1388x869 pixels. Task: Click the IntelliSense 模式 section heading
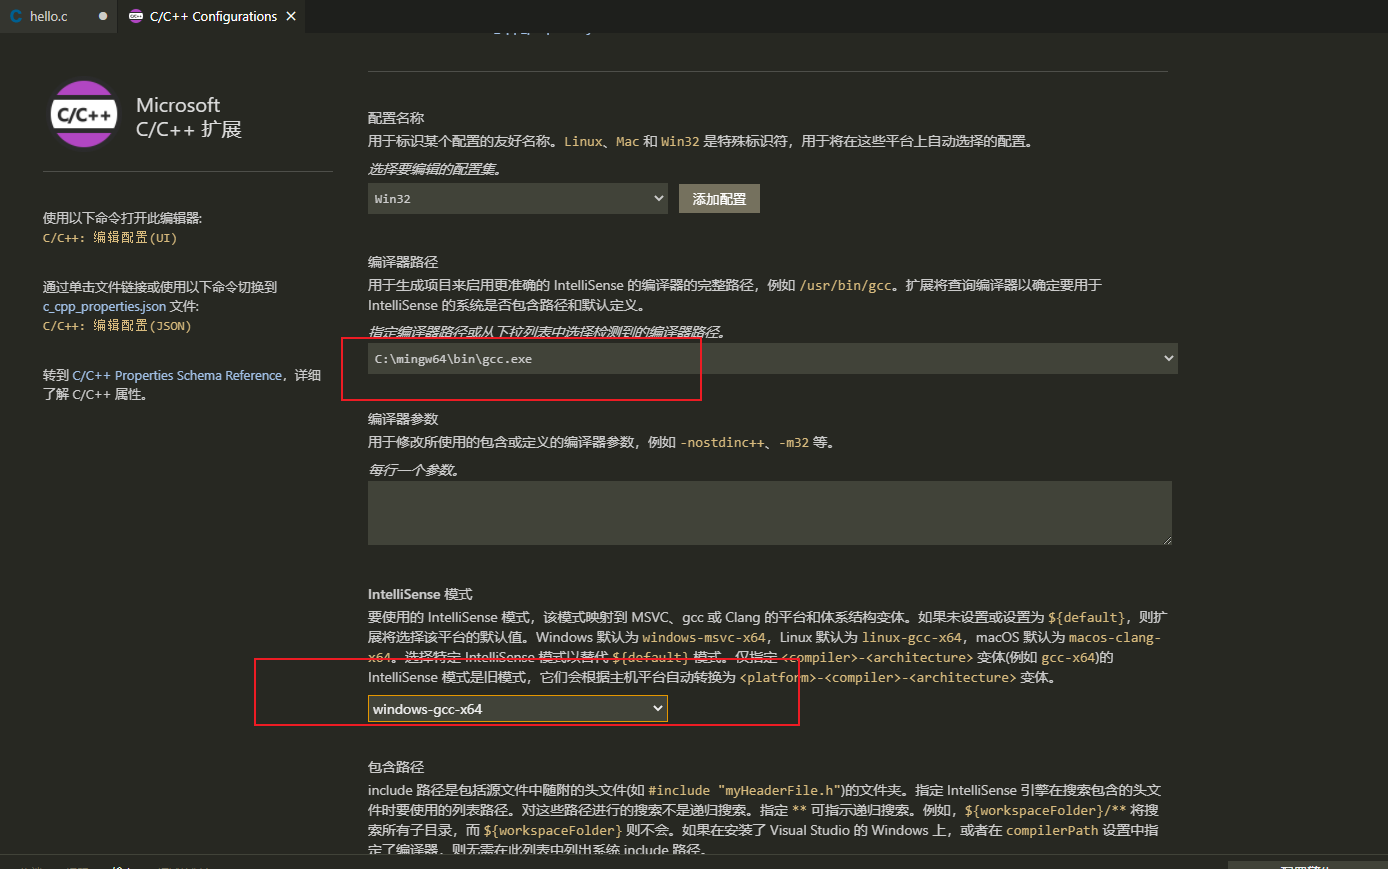coord(420,594)
